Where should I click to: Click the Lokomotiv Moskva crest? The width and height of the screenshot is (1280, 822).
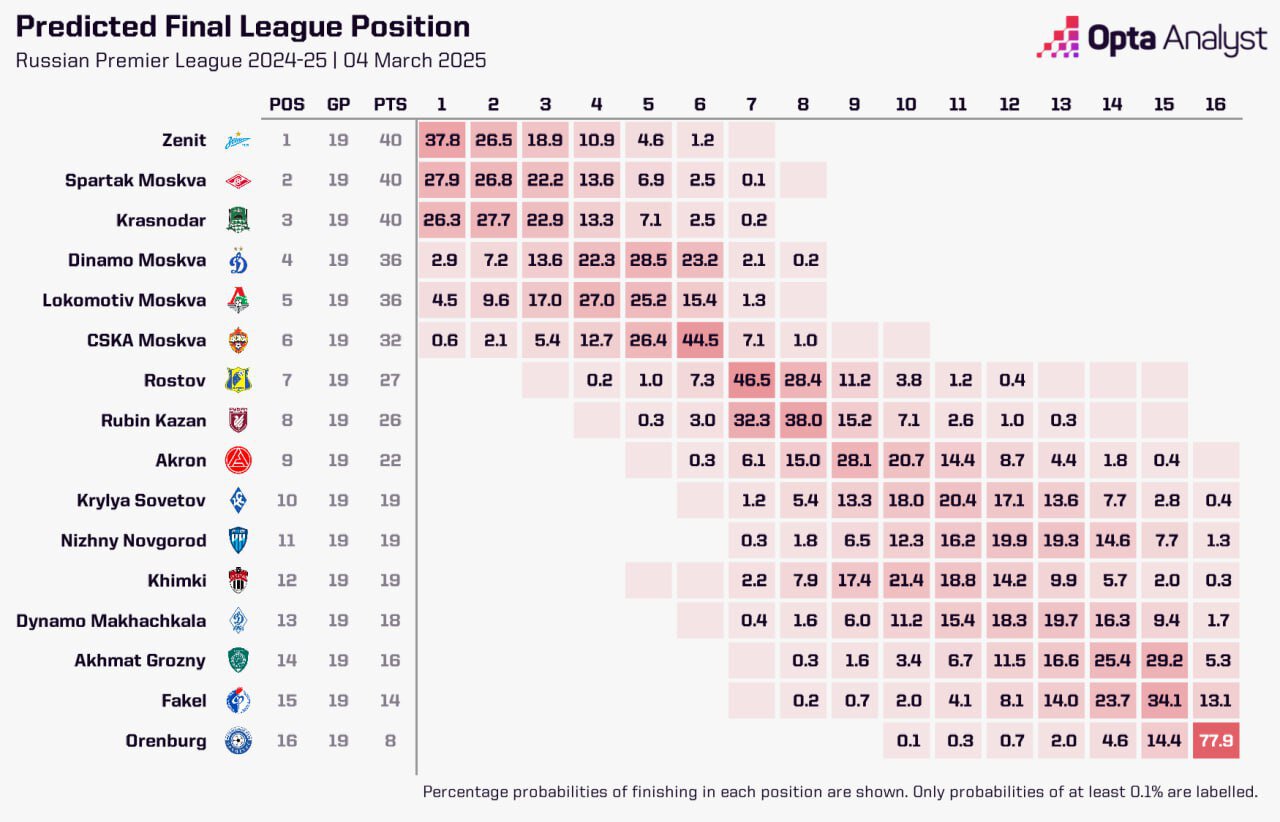pyautogui.click(x=238, y=300)
